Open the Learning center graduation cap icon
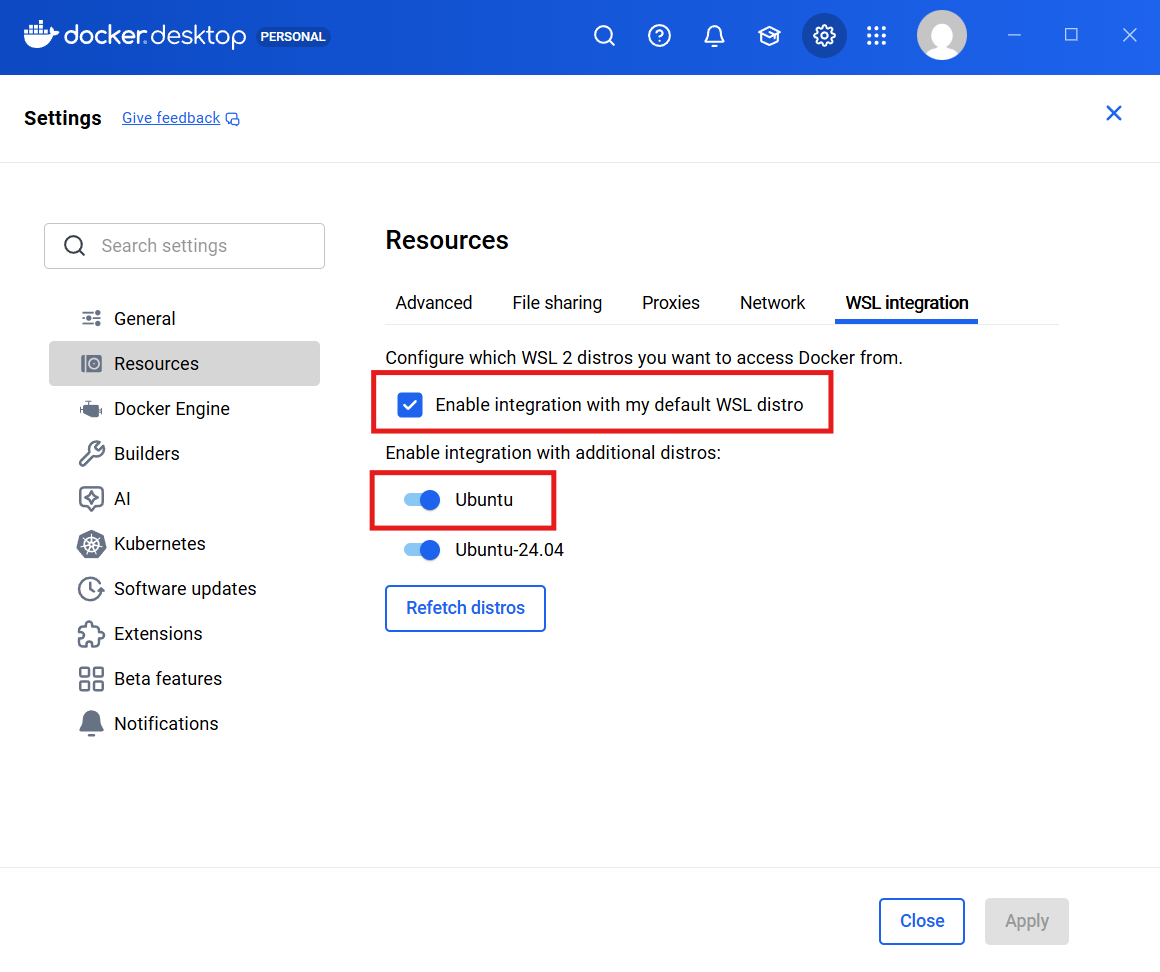 tap(769, 36)
